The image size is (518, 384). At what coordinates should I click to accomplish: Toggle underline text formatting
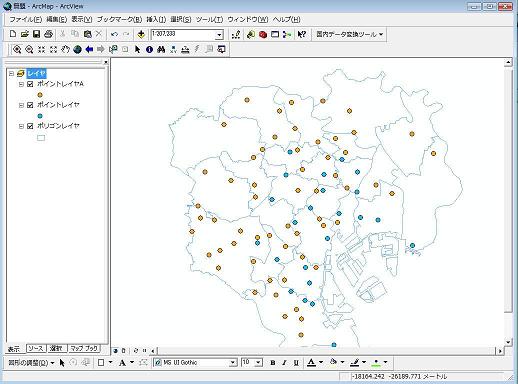296,363
